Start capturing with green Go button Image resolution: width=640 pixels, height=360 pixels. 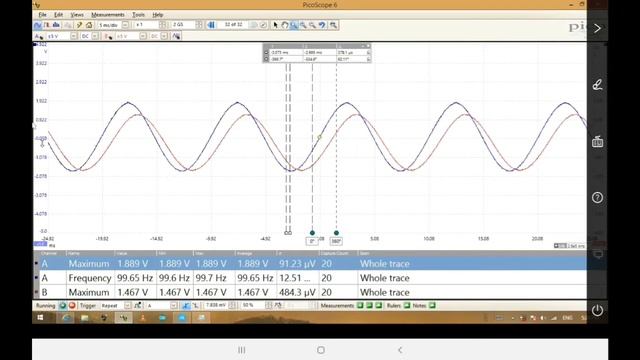coord(62,305)
